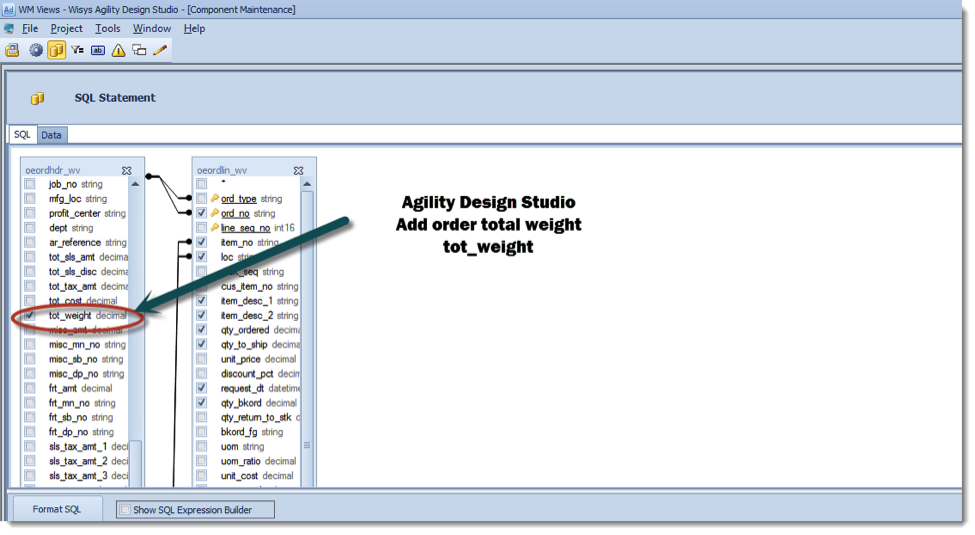Click the oeordhdr_wv table title
Screen dimensions: 975x535
(52, 170)
